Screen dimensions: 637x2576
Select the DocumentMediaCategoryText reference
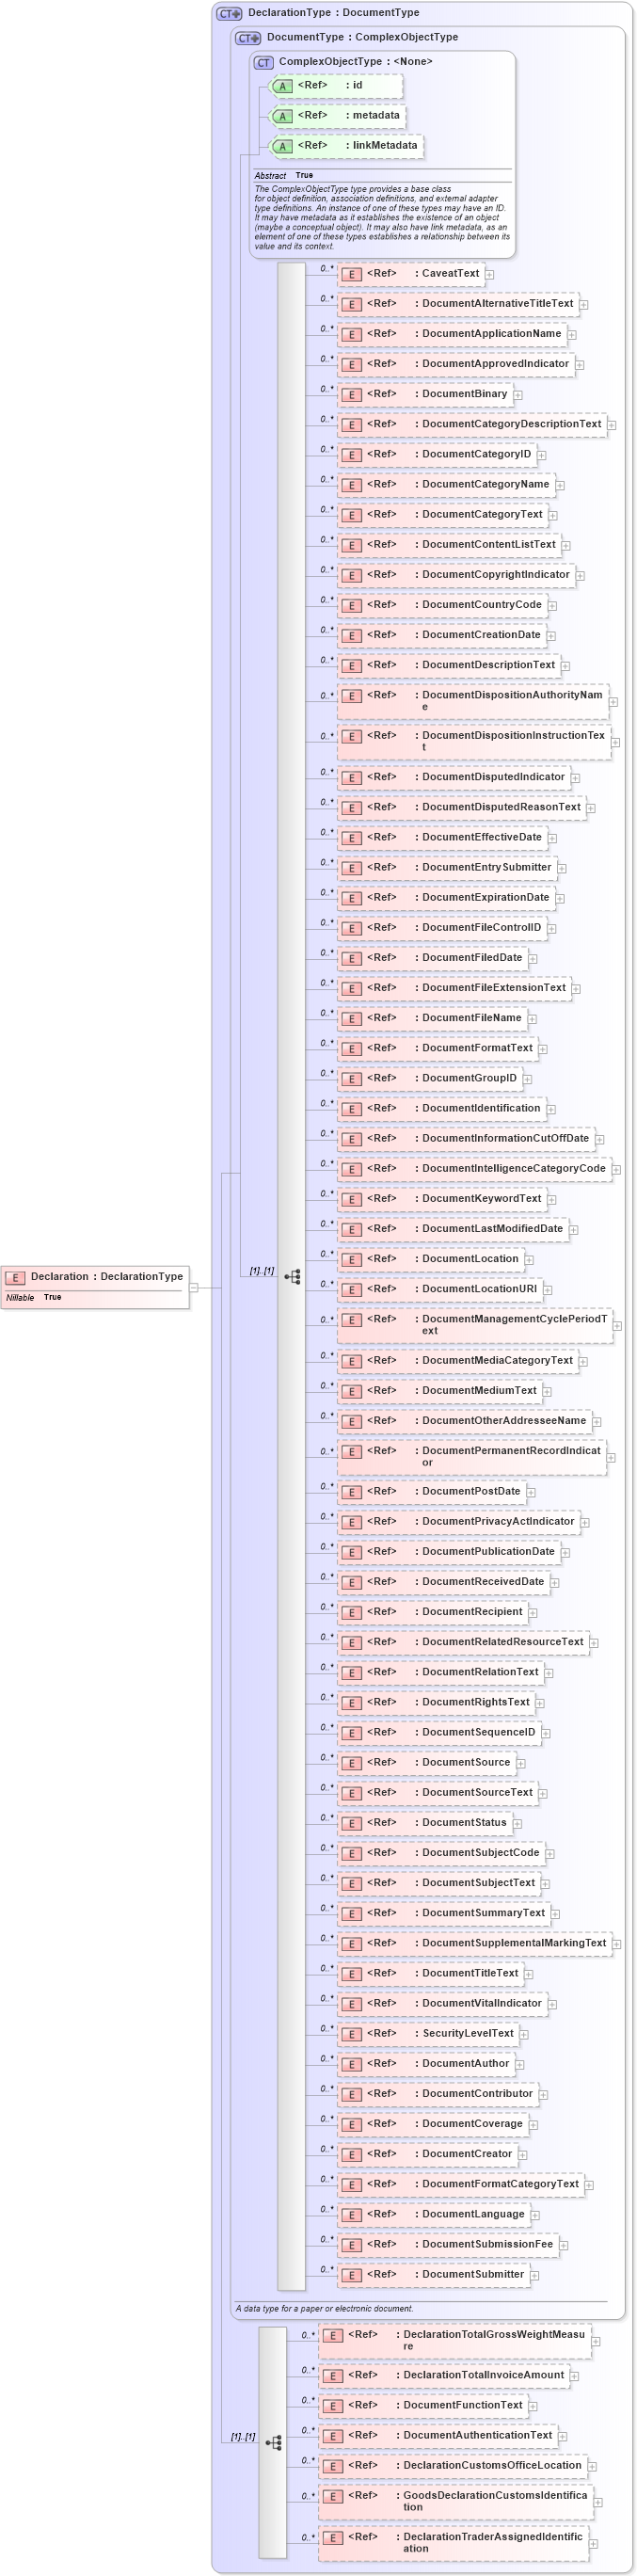pos(458,1361)
